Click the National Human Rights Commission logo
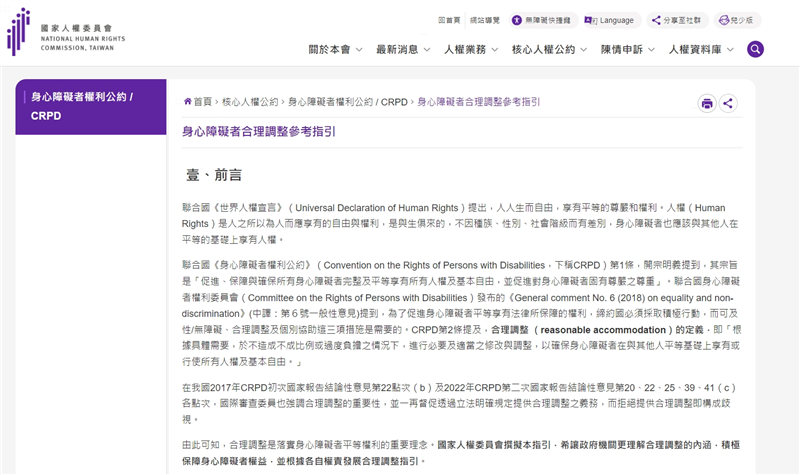The height and width of the screenshot is (475, 800). pos(66,32)
